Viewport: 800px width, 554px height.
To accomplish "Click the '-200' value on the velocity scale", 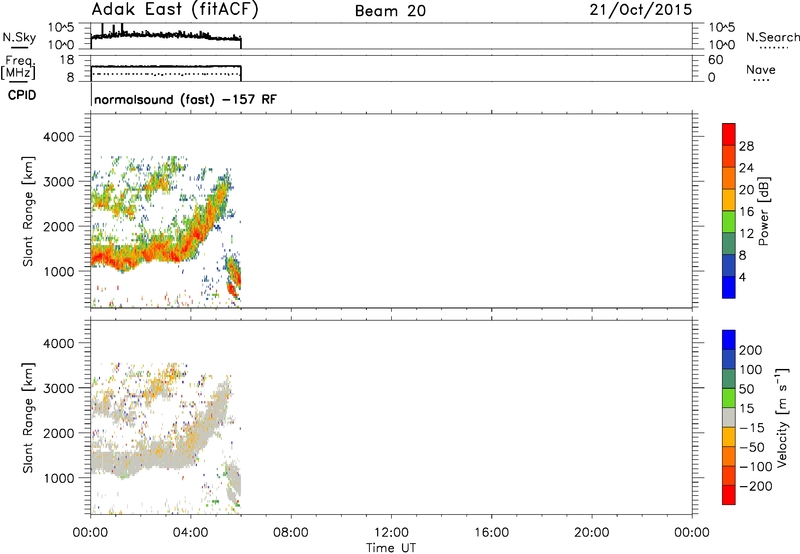I will tap(756, 486).
